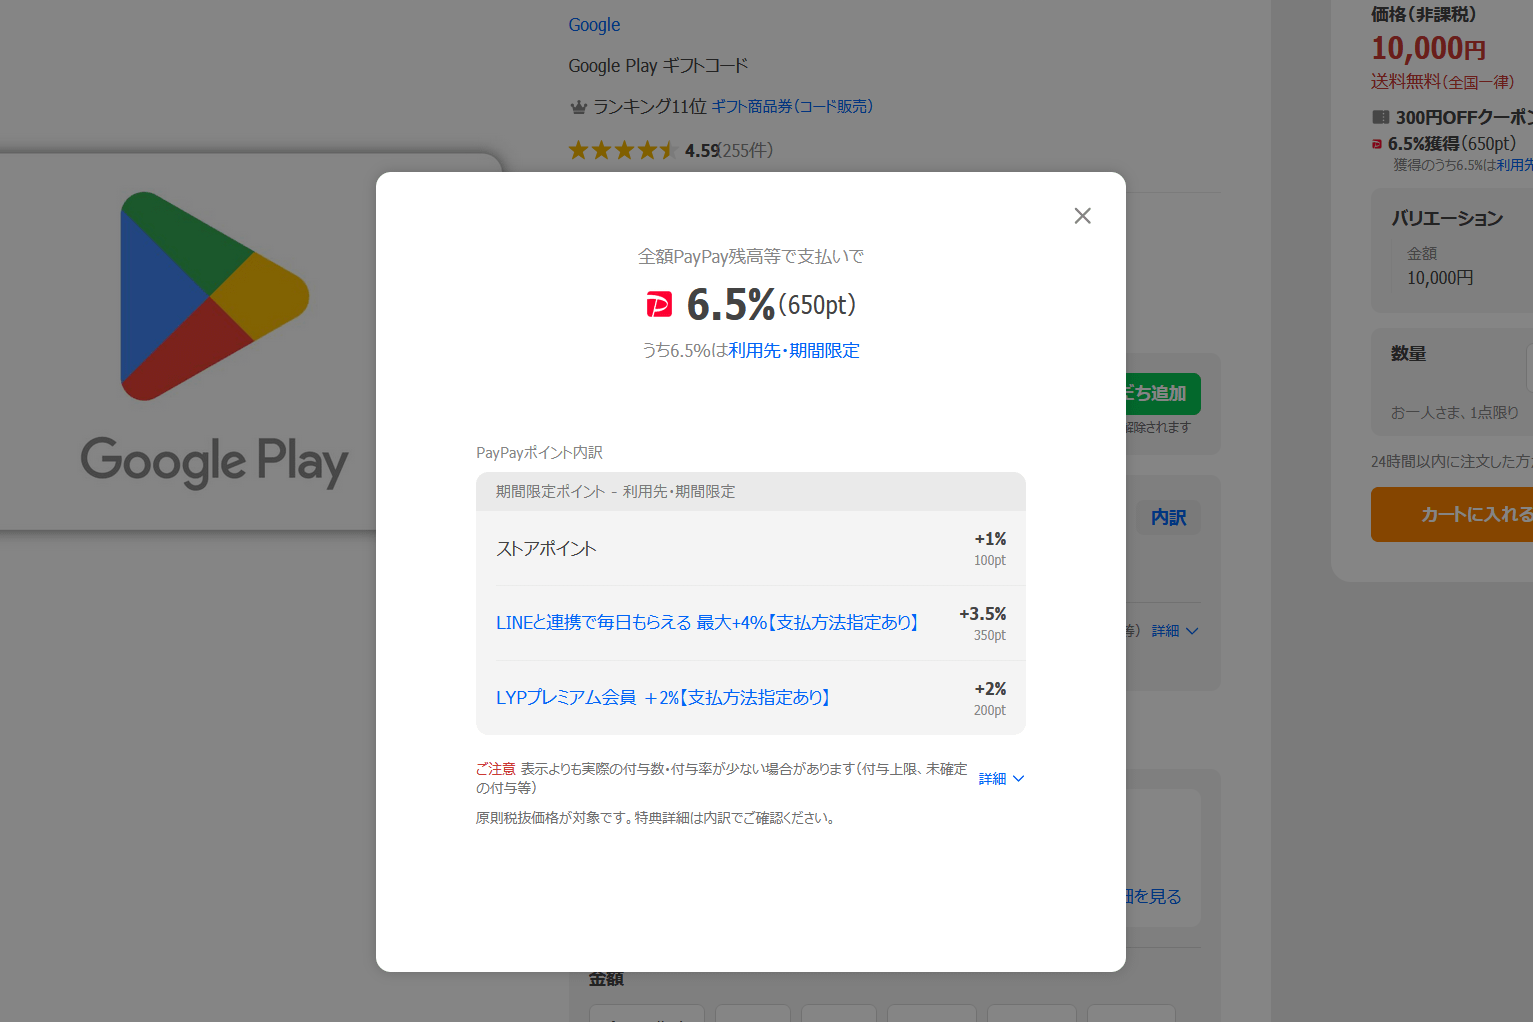Click the 300円OFF coupon ticket icon
1533x1022 pixels.
[x=1380, y=117]
